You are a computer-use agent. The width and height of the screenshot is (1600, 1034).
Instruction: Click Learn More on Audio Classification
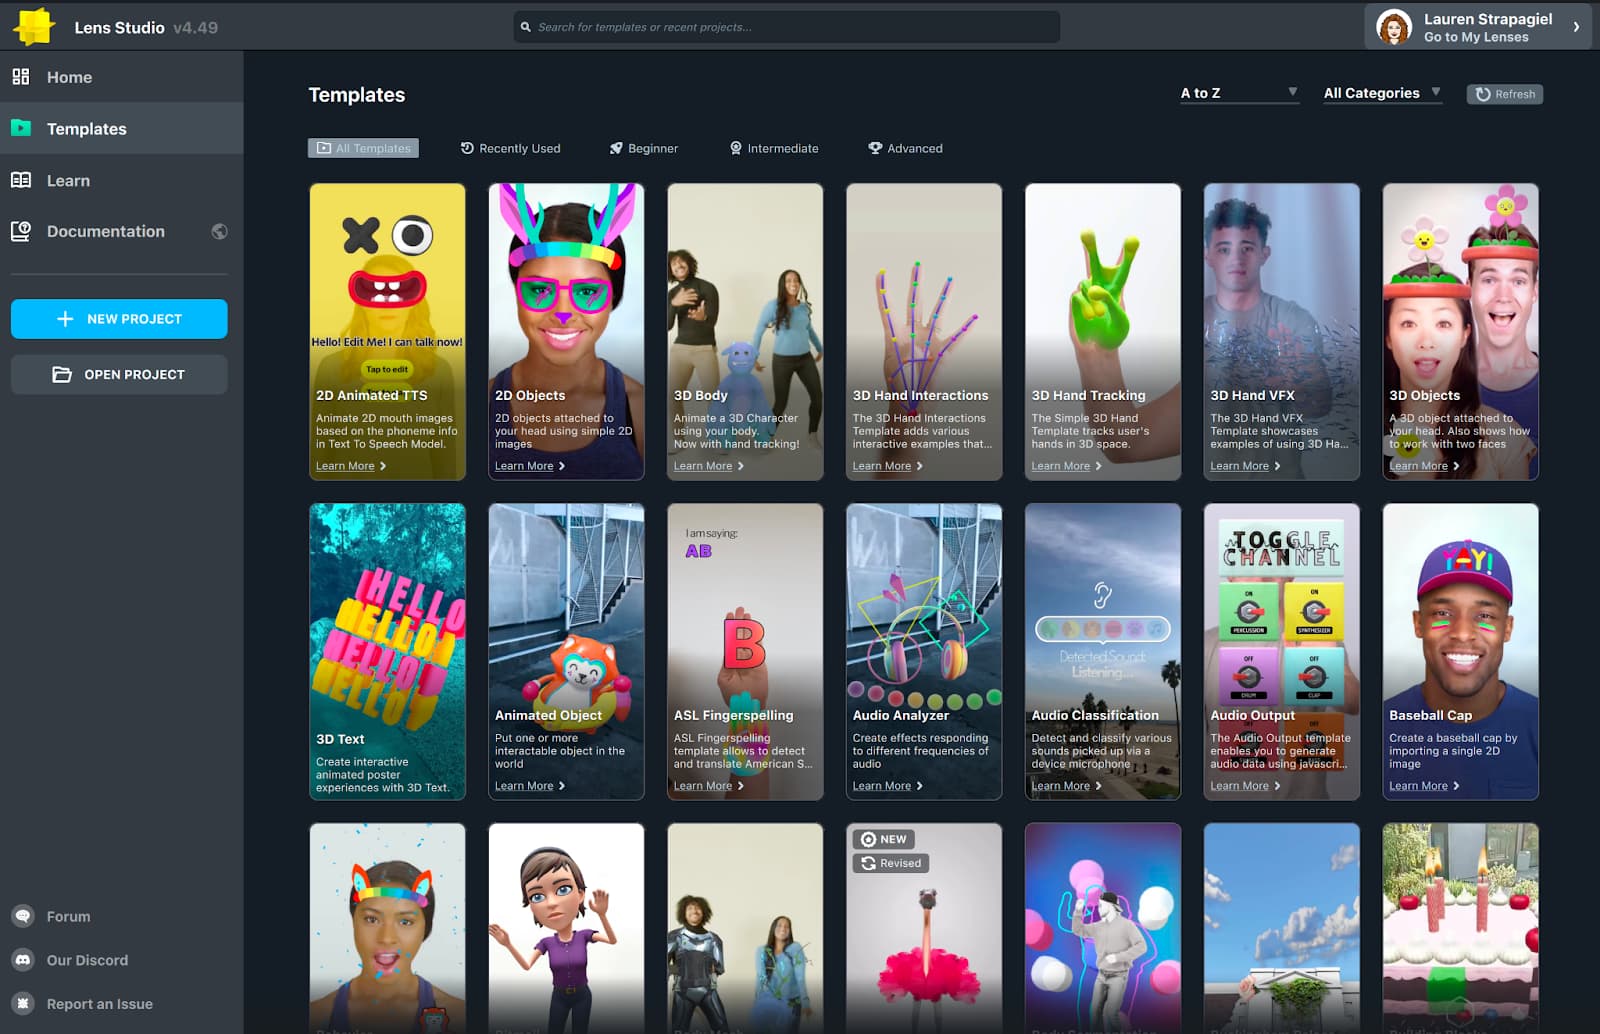coord(1067,786)
